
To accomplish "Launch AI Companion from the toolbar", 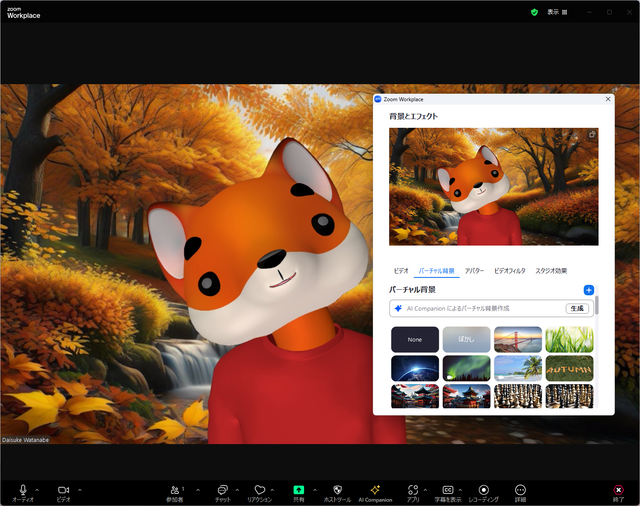I will point(375,490).
